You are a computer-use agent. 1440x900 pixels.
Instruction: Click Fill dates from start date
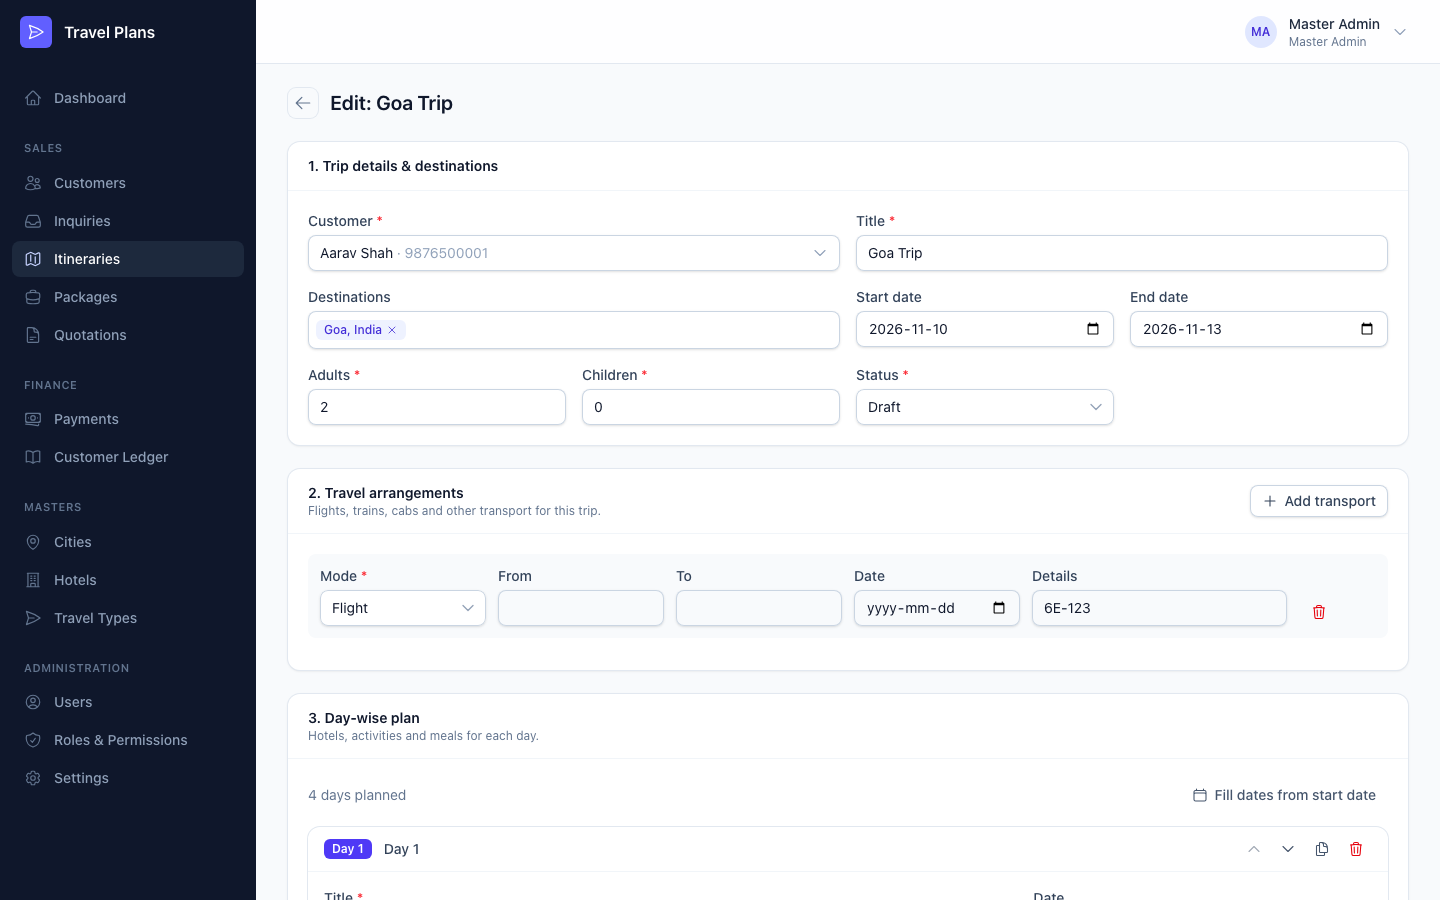click(1284, 795)
